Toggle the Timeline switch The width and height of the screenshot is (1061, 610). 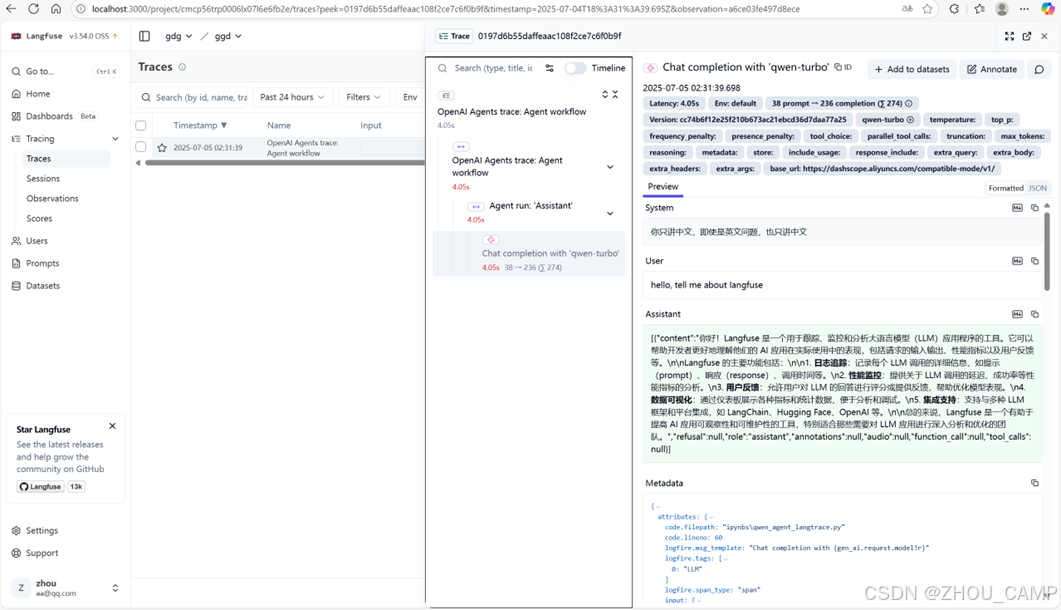pos(575,68)
